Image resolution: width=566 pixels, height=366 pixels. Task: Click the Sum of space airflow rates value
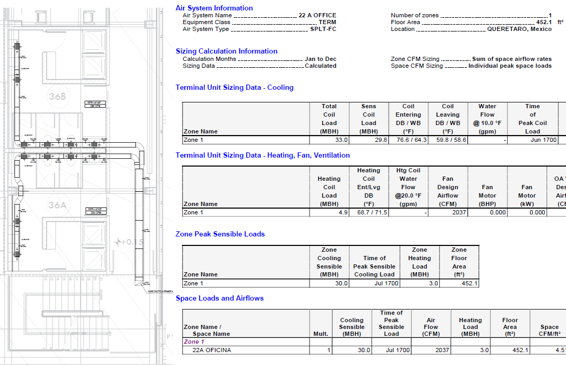[511, 59]
